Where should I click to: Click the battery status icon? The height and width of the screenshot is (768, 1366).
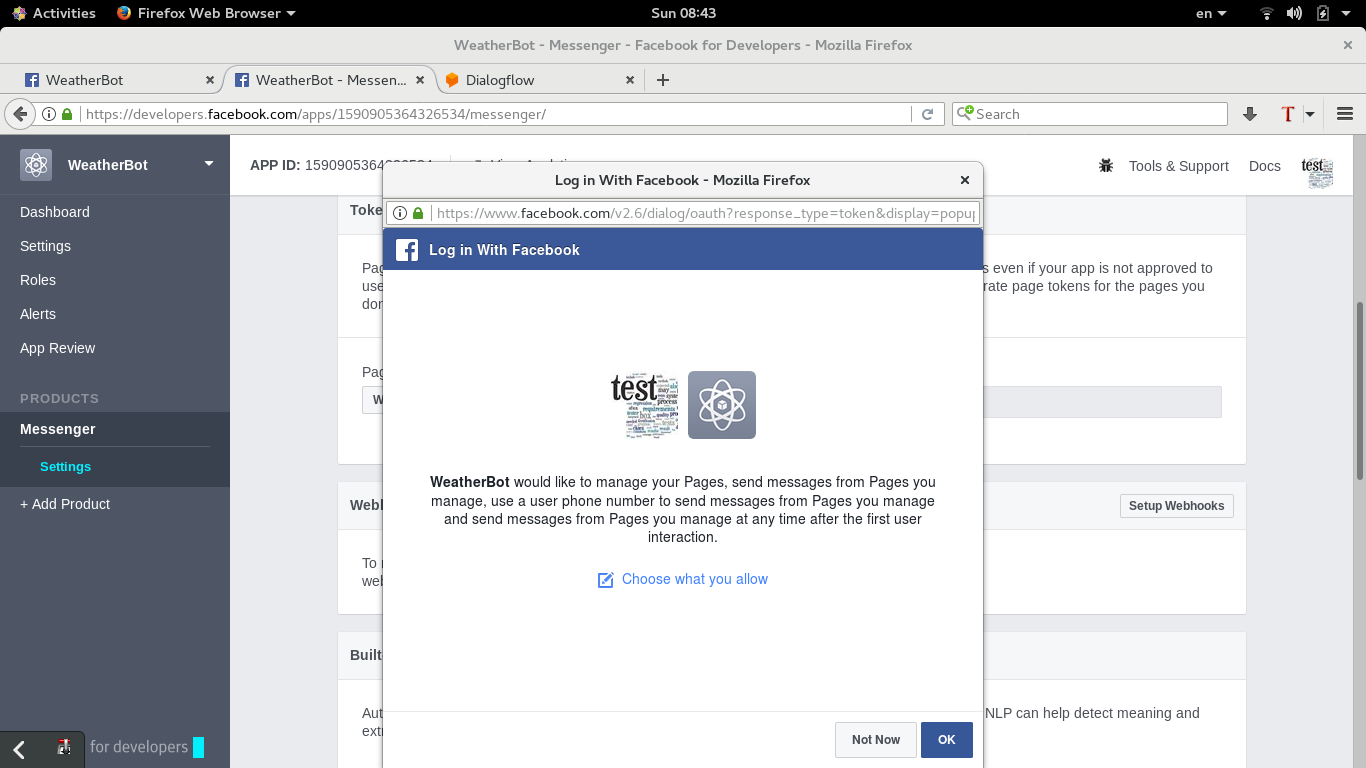tap(1322, 13)
